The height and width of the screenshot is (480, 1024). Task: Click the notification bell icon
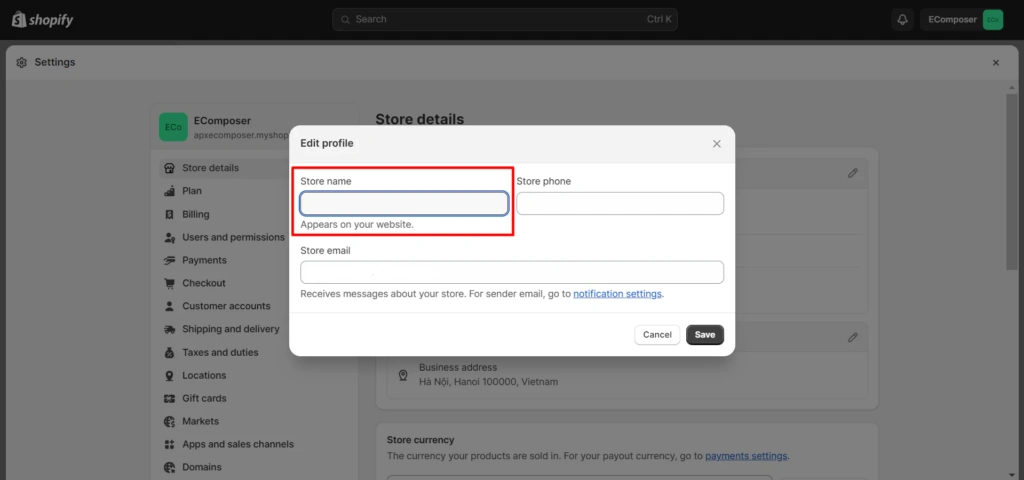tap(903, 19)
